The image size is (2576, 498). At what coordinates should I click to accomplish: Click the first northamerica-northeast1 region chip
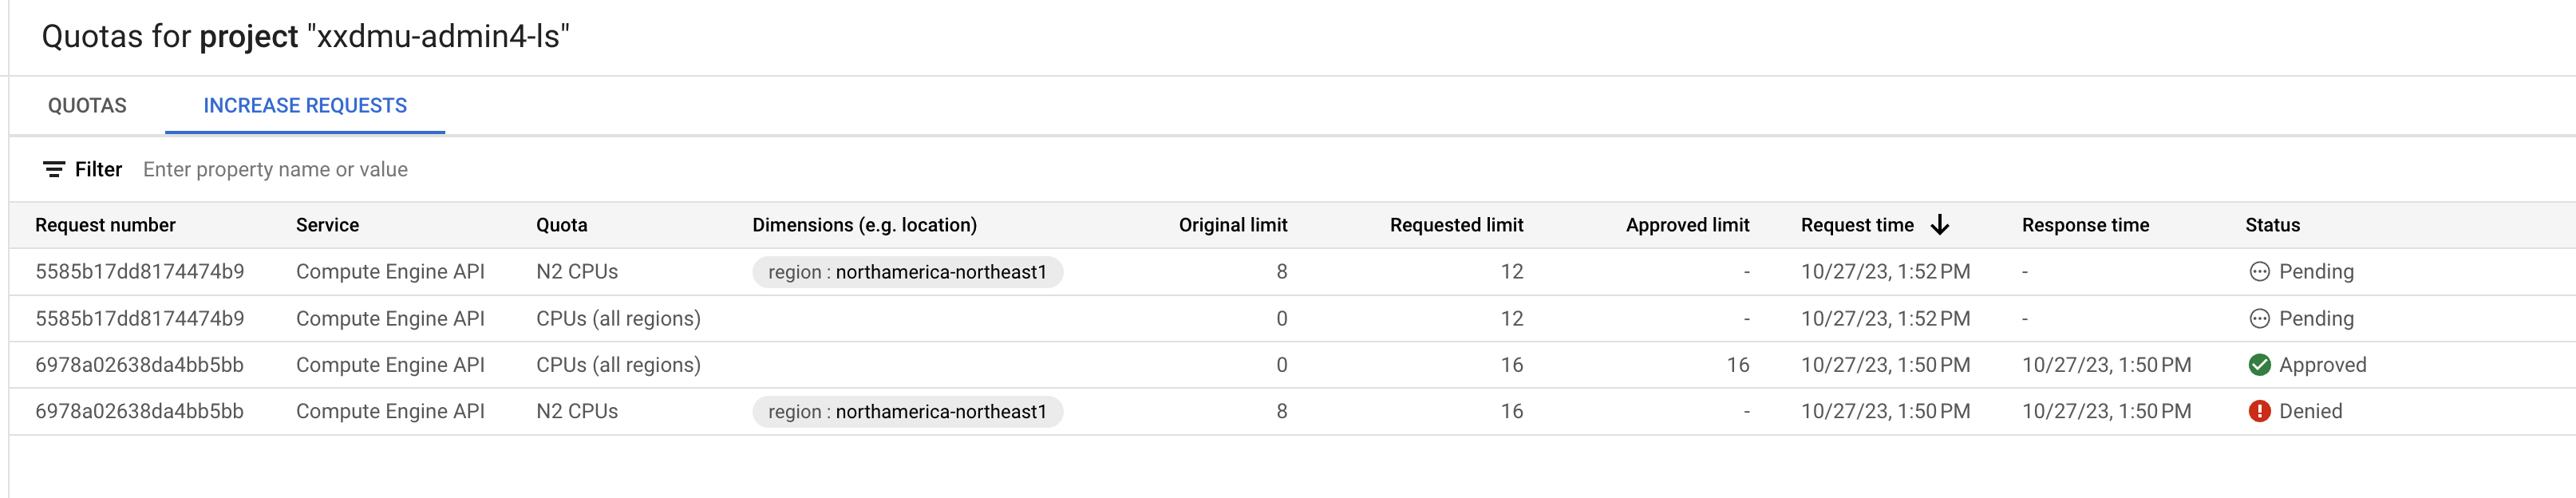[909, 271]
